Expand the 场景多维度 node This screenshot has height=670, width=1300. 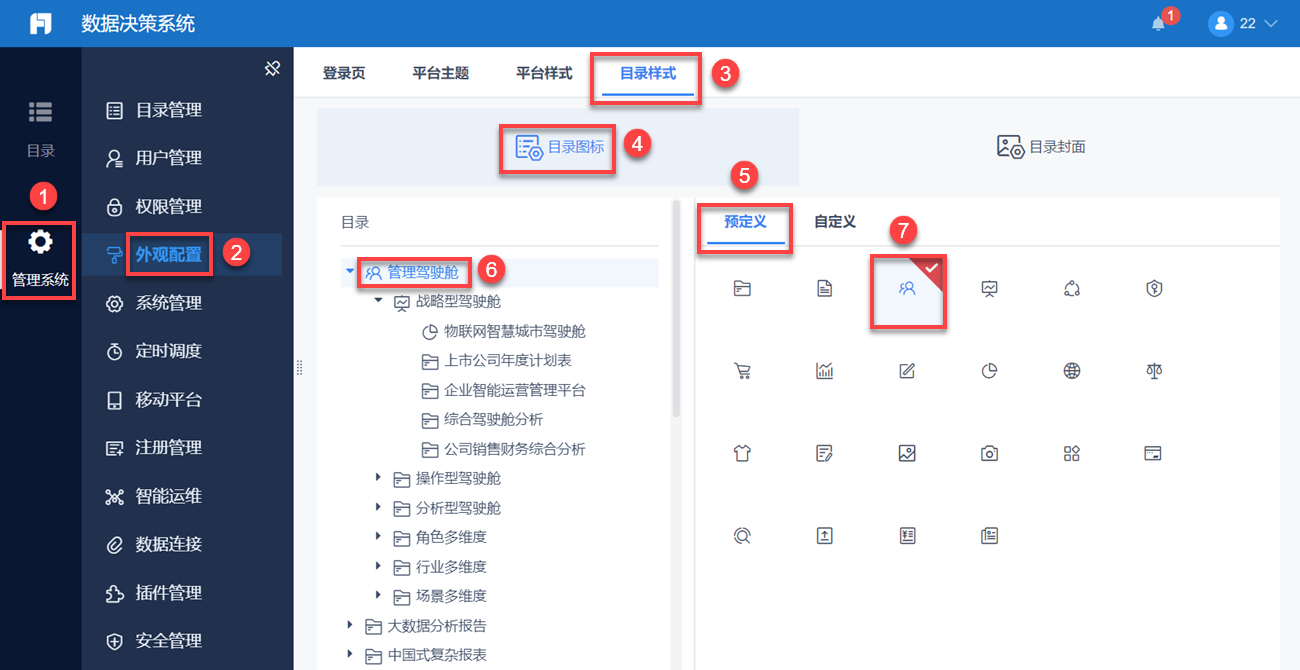pos(379,595)
